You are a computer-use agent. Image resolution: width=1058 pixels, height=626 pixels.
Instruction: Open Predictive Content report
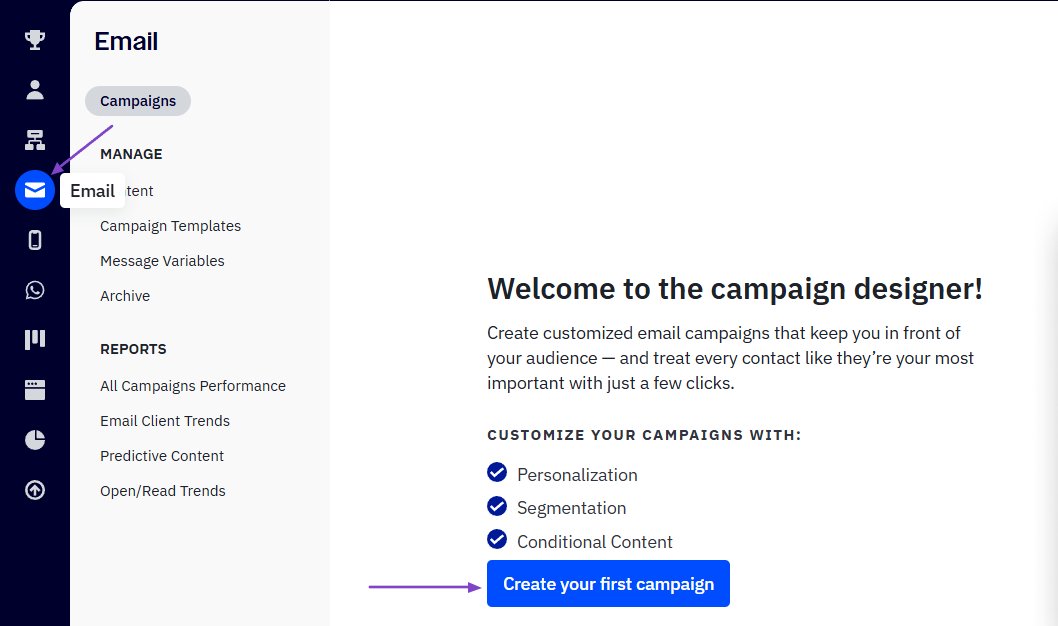(162, 456)
